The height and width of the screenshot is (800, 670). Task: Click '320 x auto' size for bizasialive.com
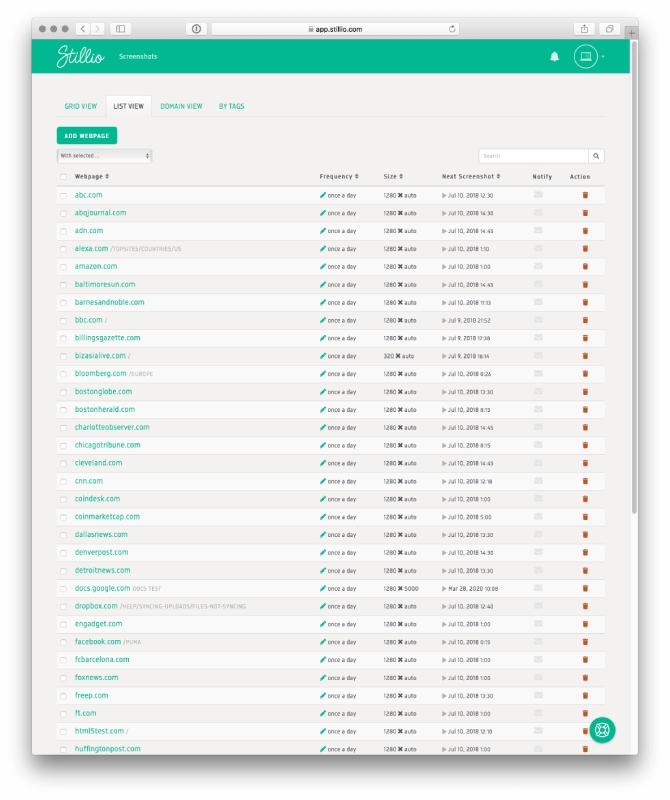click(x=399, y=356)
